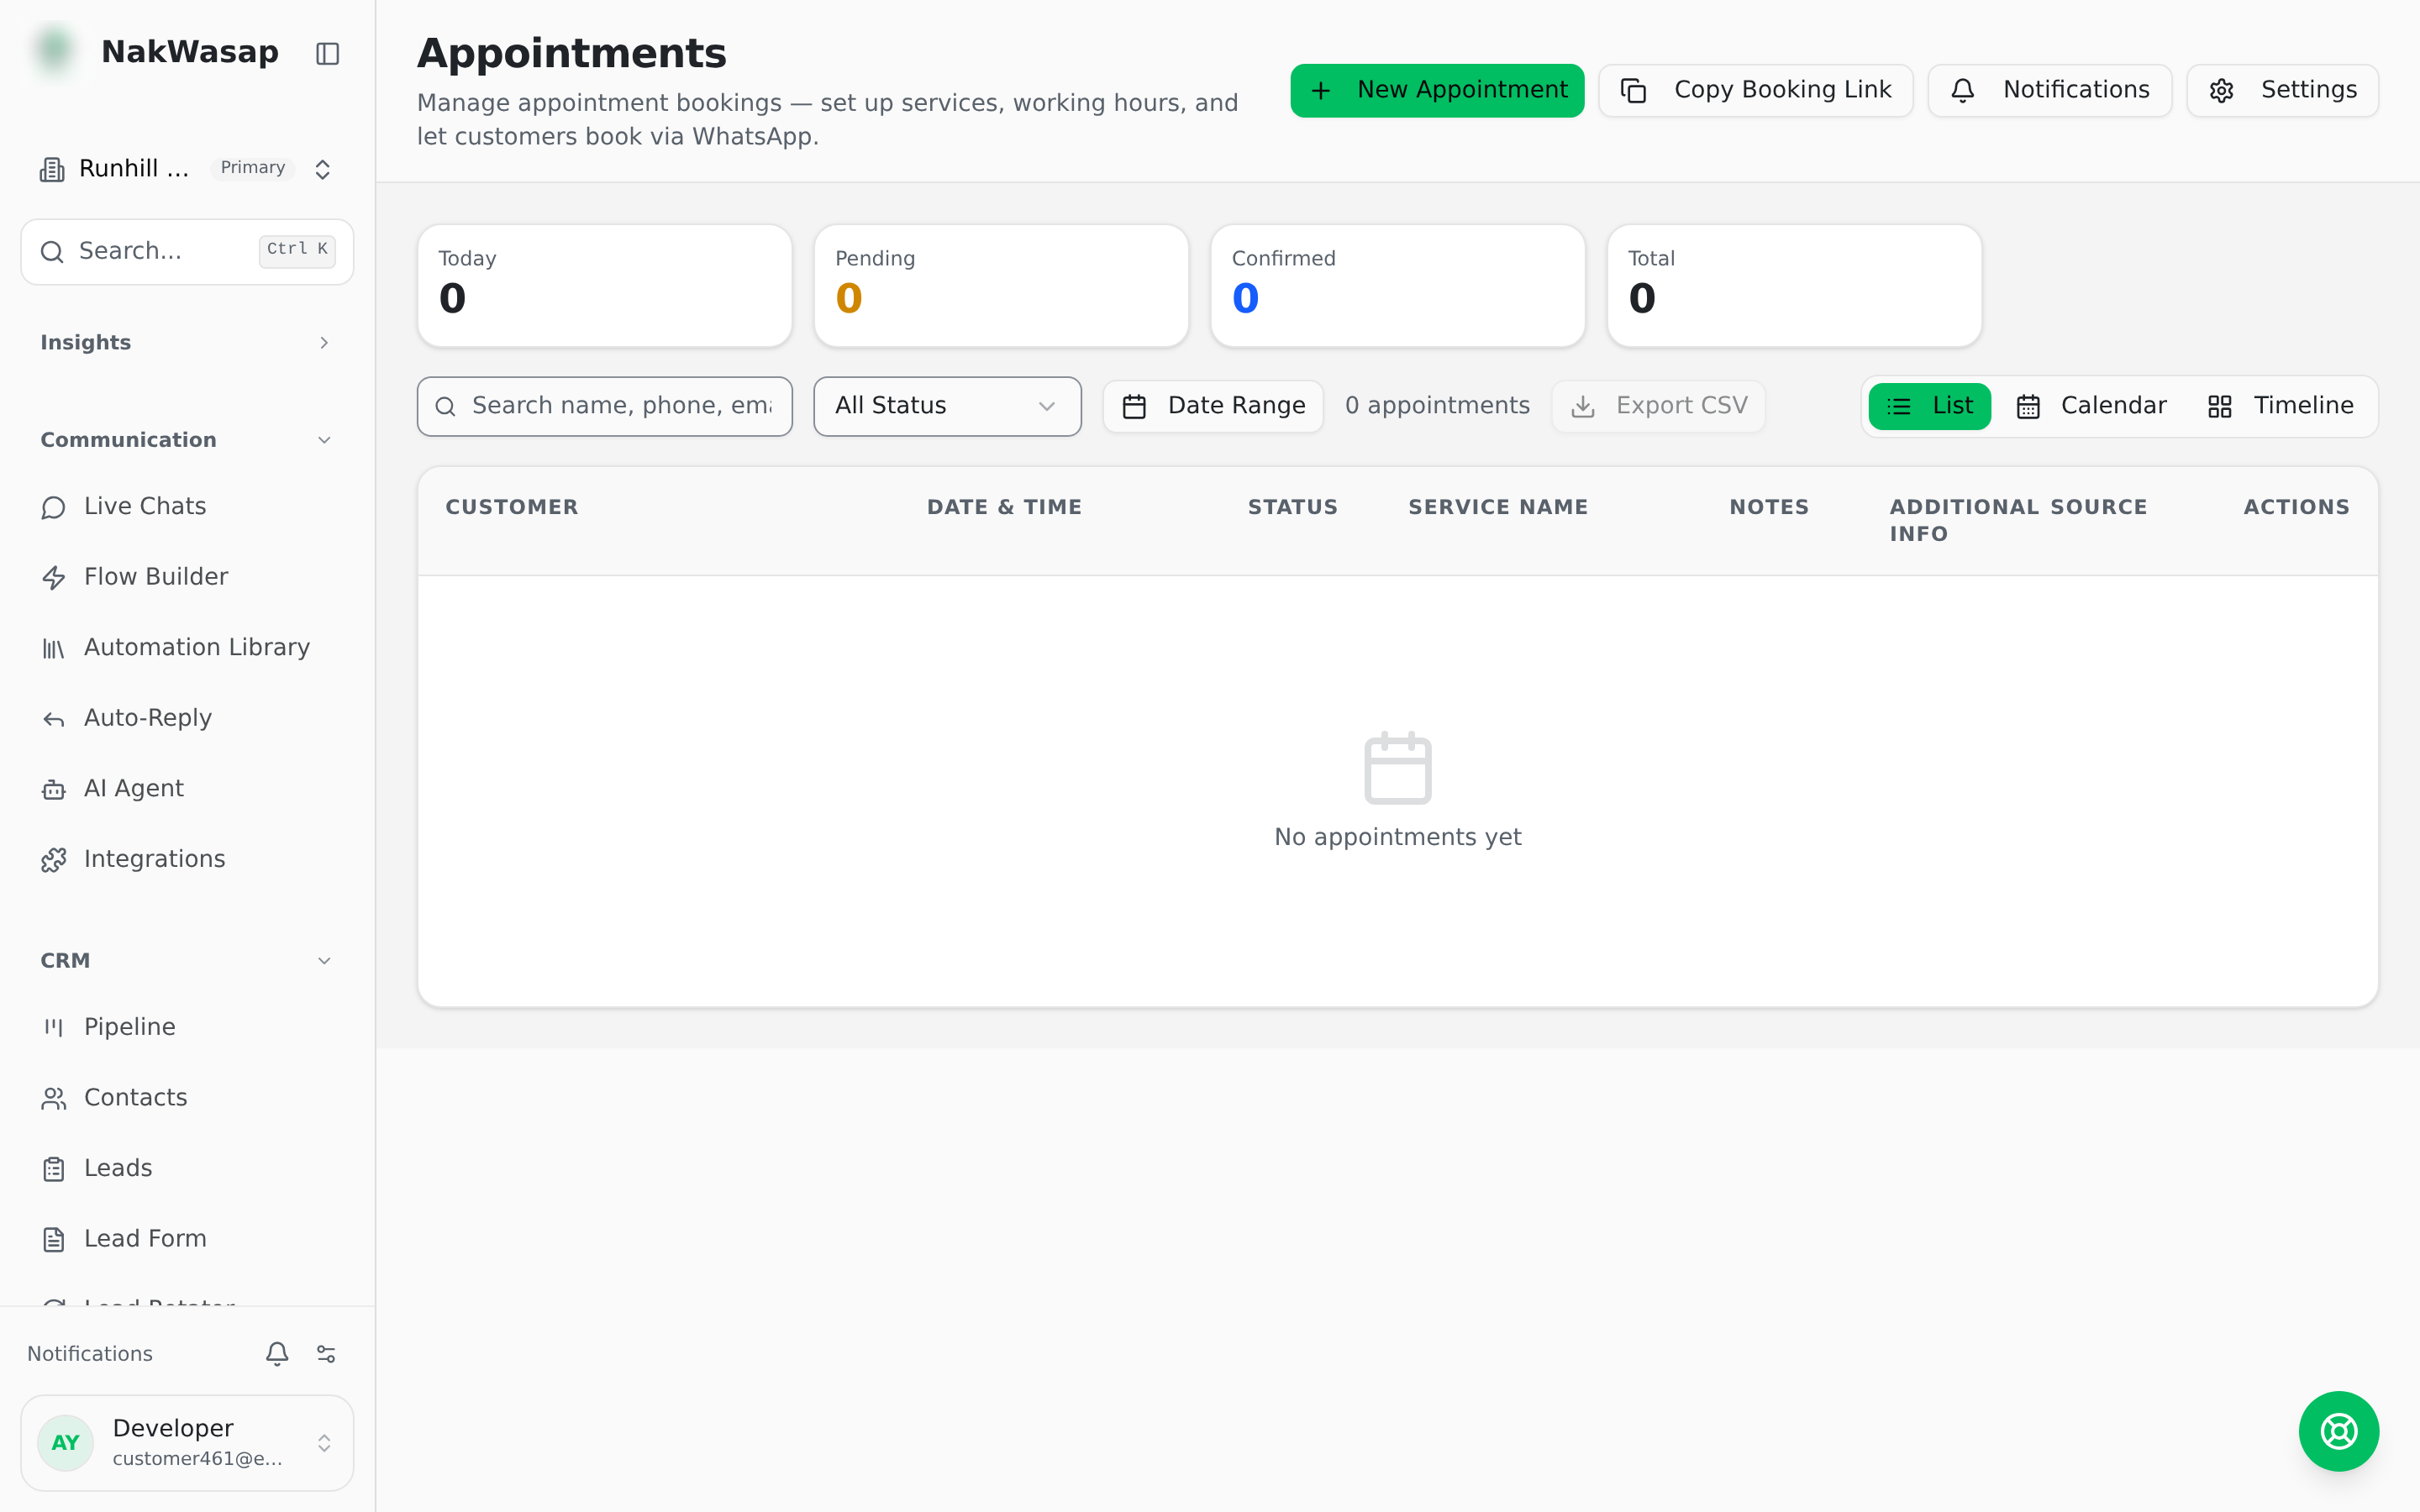
Task: Click the CUSTOMER column header
Action: pos(512,507)
